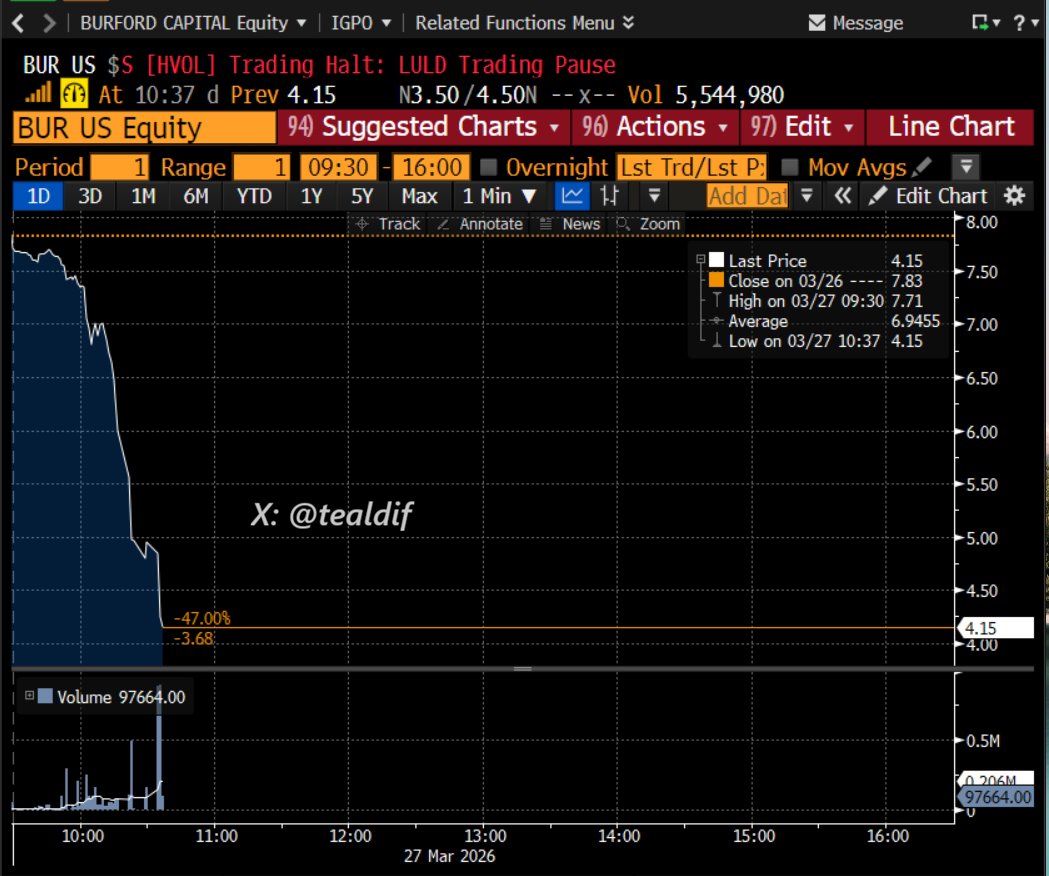Toggle the Mov Avgs checkbox
This screenshot has height=876, width=1049.
(x=790, y=167)
